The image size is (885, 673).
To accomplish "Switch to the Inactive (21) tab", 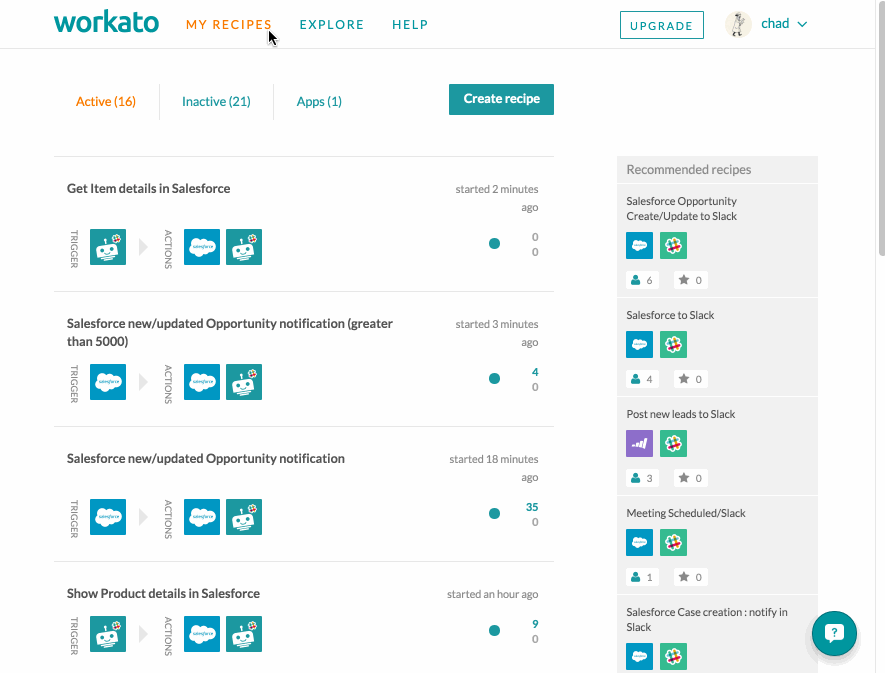I will (x=216, y=102).
